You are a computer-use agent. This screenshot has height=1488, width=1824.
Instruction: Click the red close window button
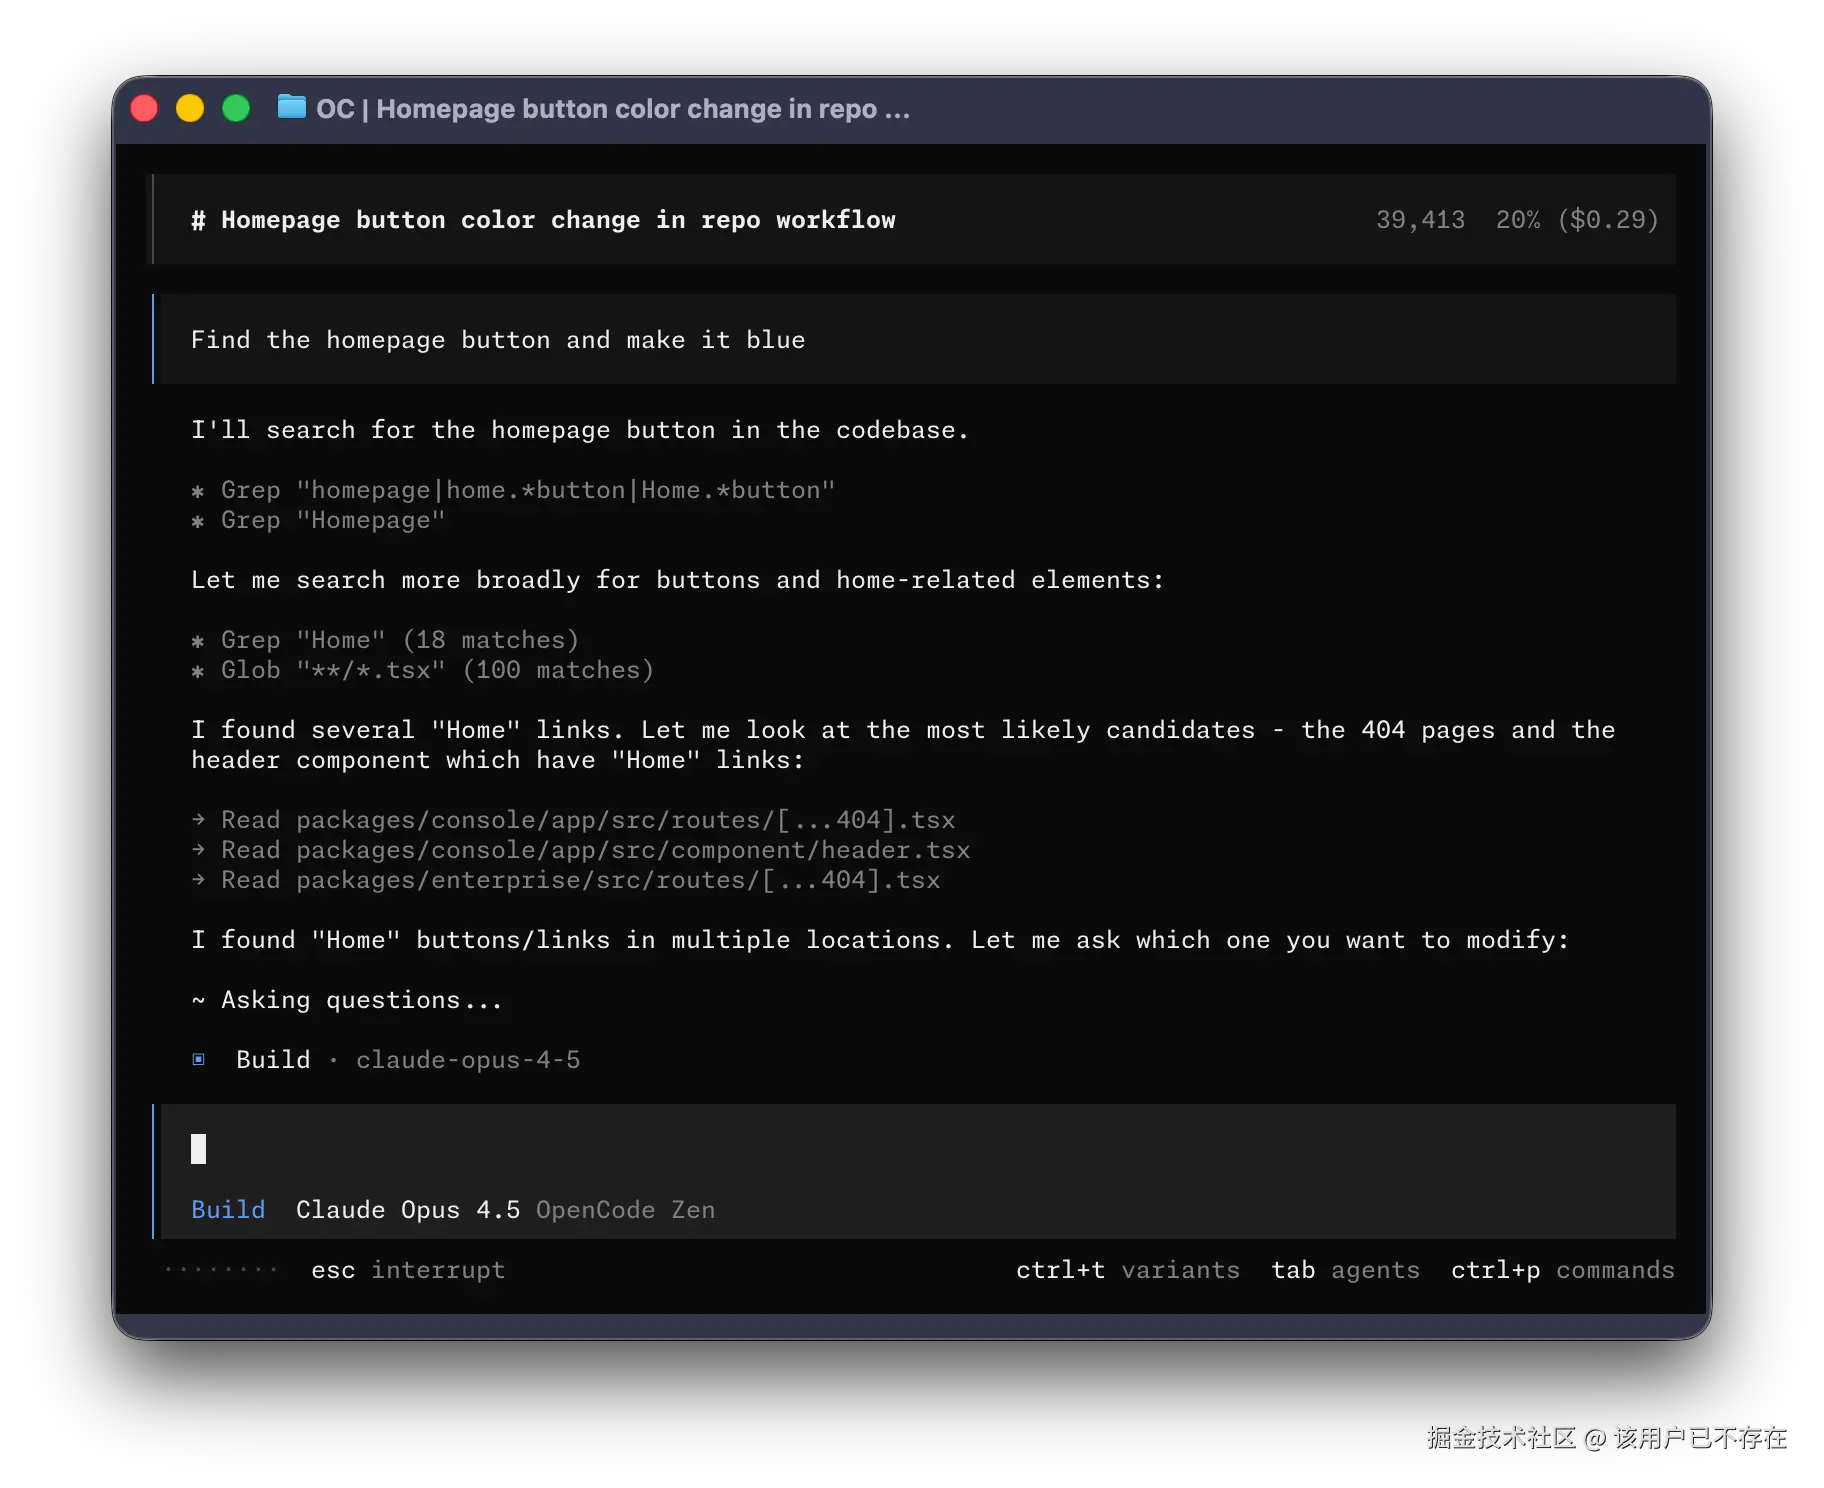(145, 108)
